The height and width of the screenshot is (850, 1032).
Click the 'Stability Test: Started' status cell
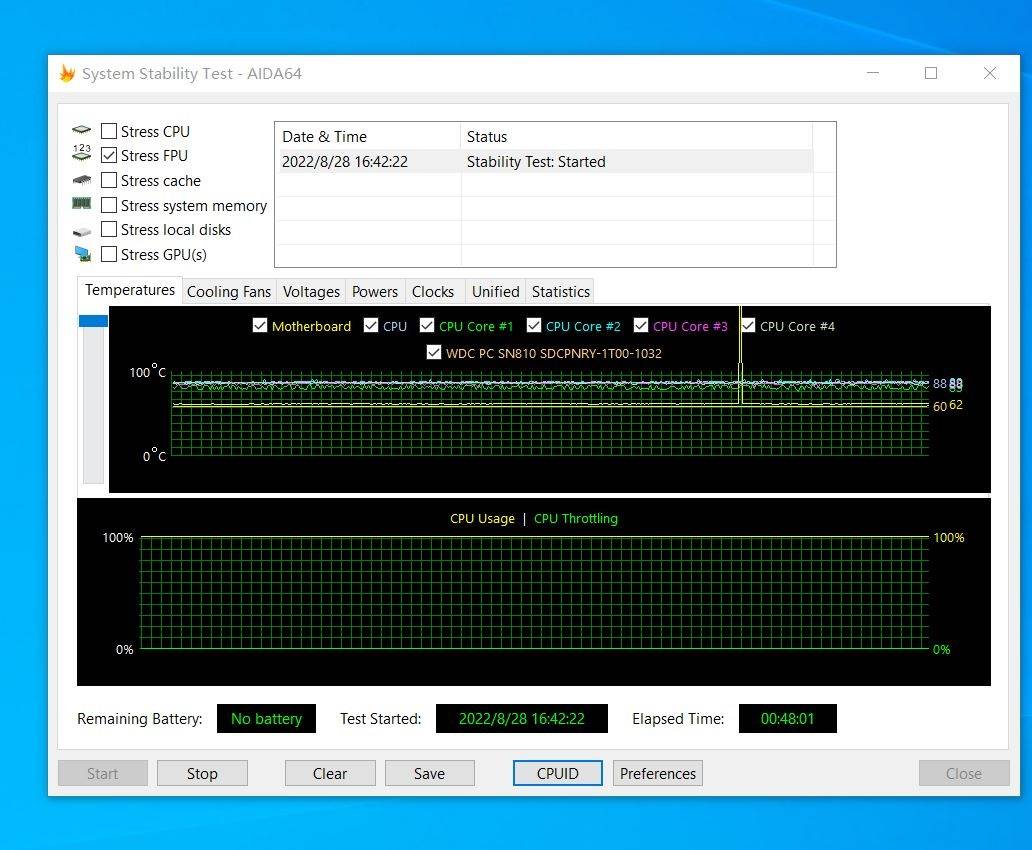click(536, 162)
